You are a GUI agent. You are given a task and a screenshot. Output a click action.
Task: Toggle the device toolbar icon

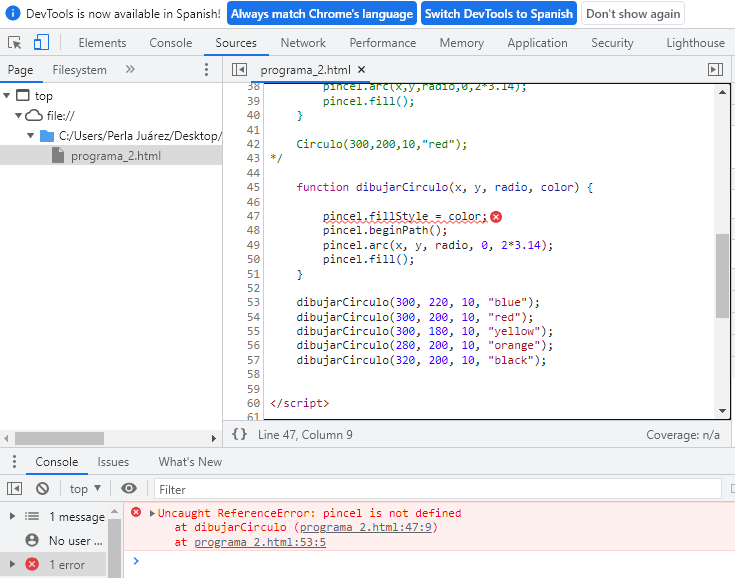[41, 42]
